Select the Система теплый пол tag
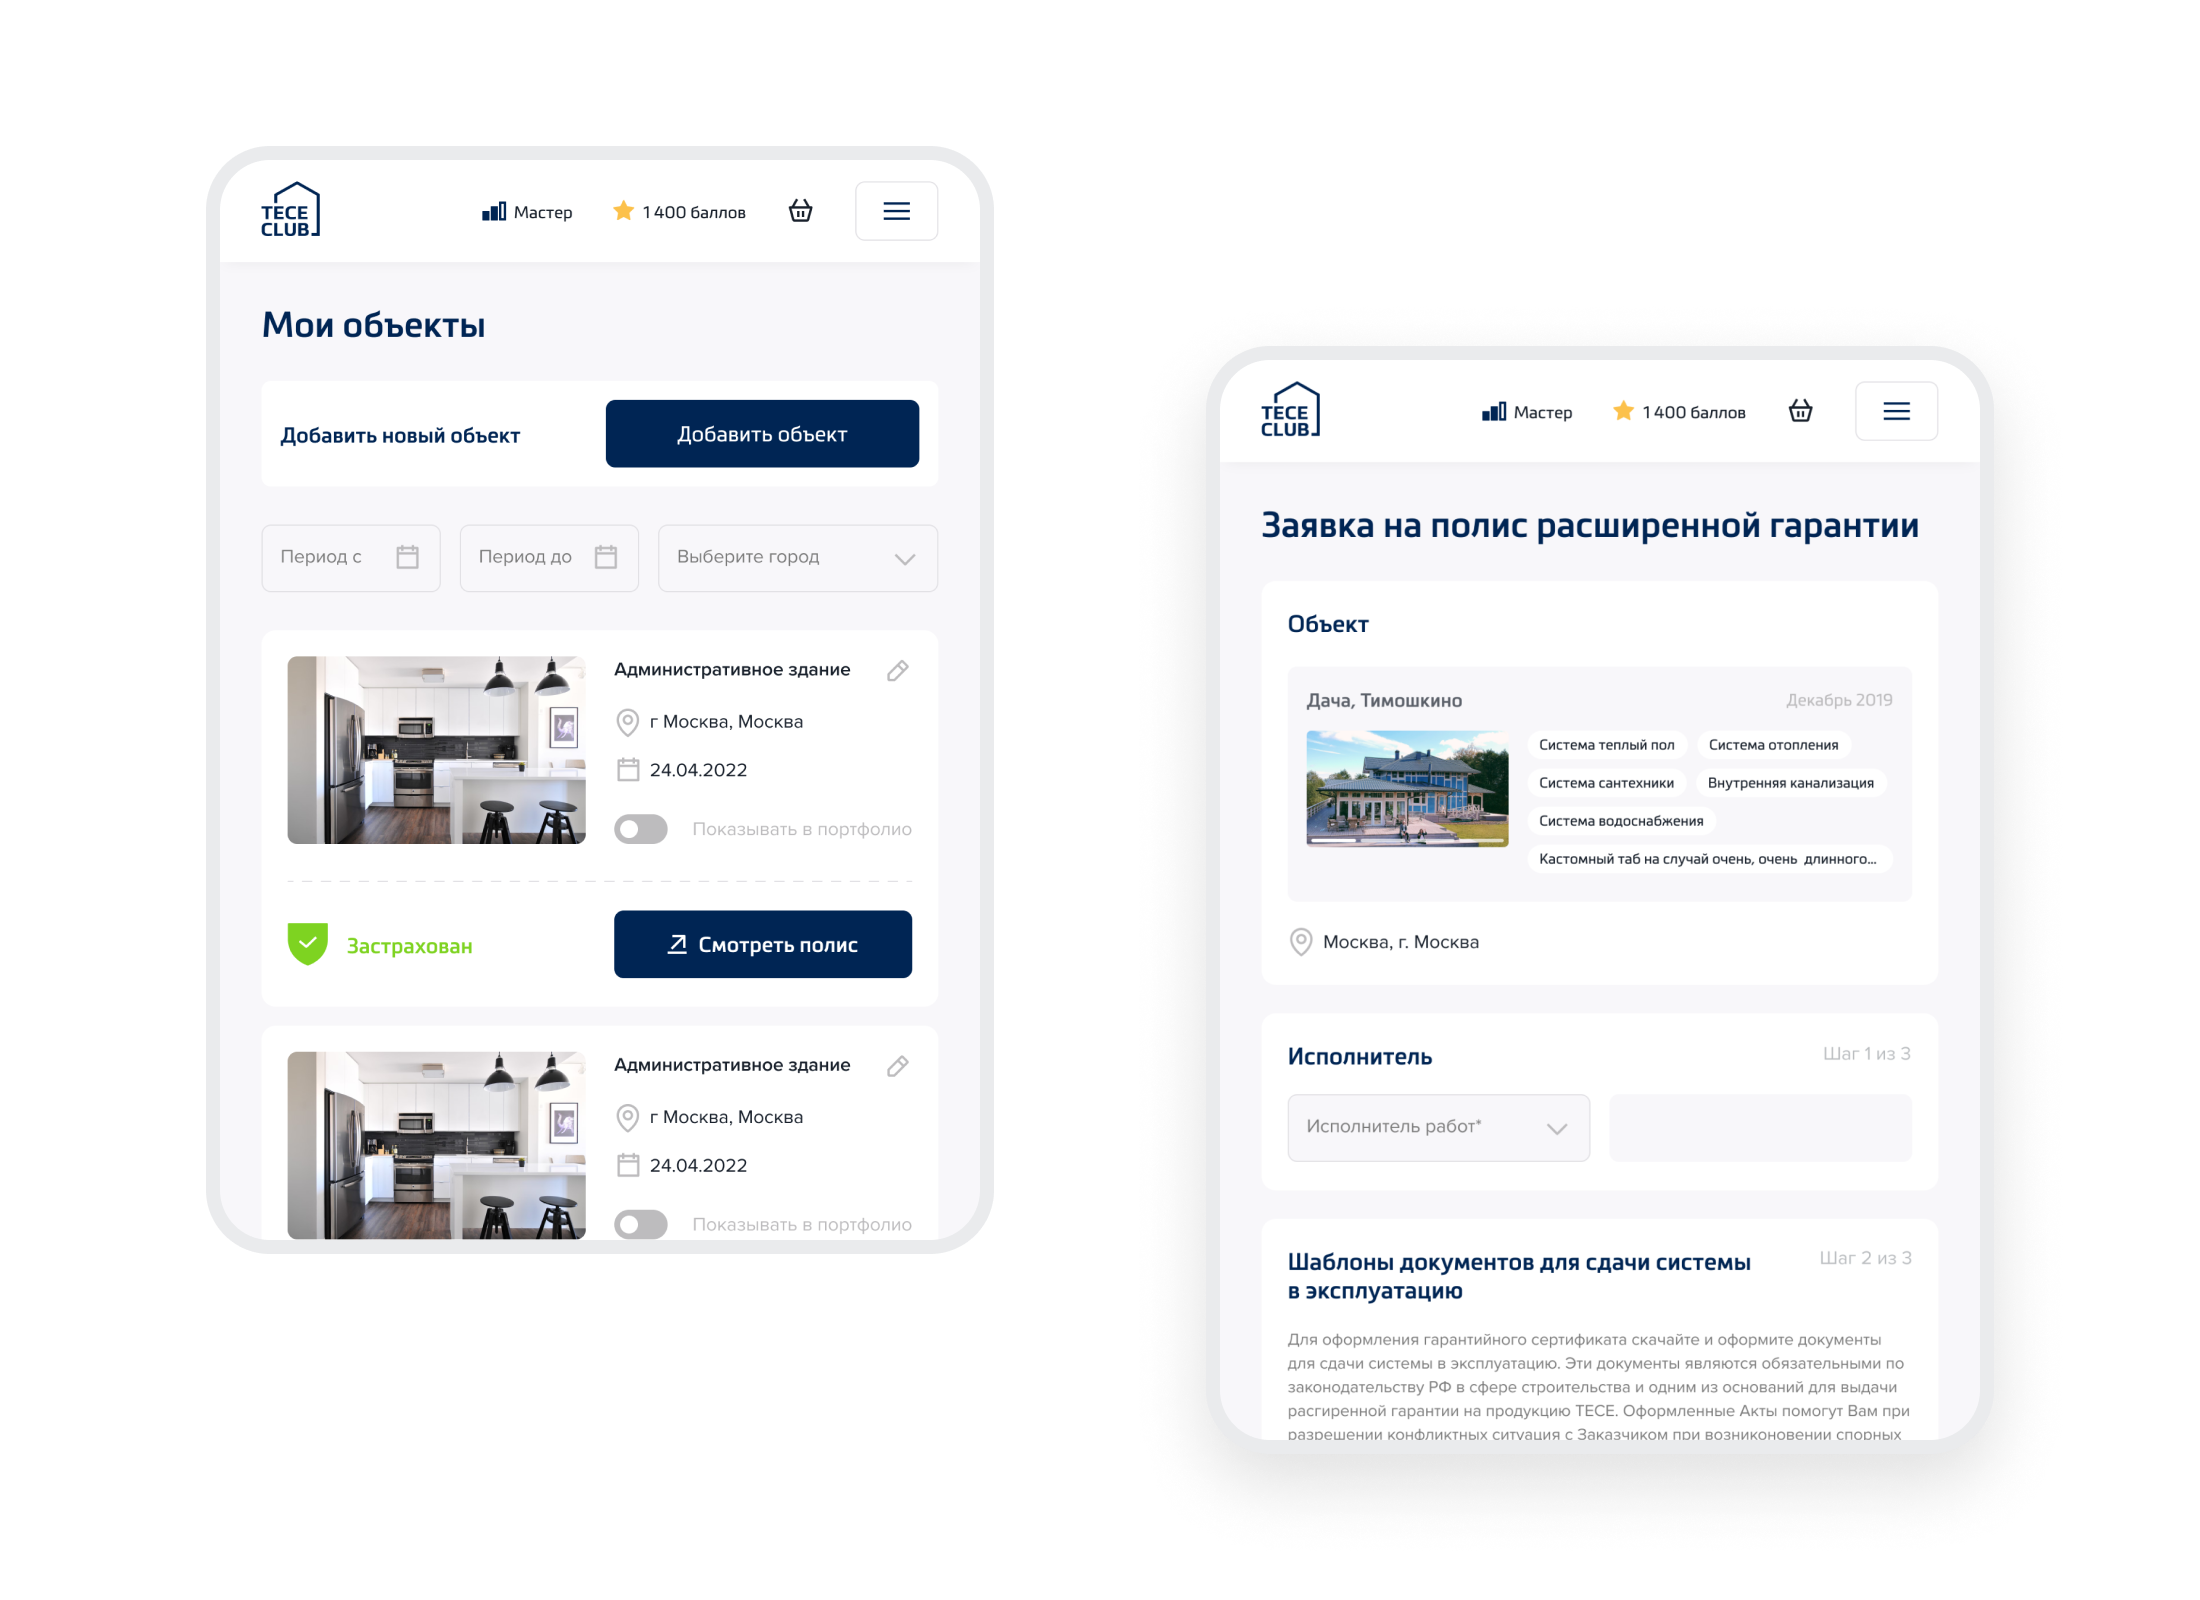2200x1600 pixels. 1606,745
